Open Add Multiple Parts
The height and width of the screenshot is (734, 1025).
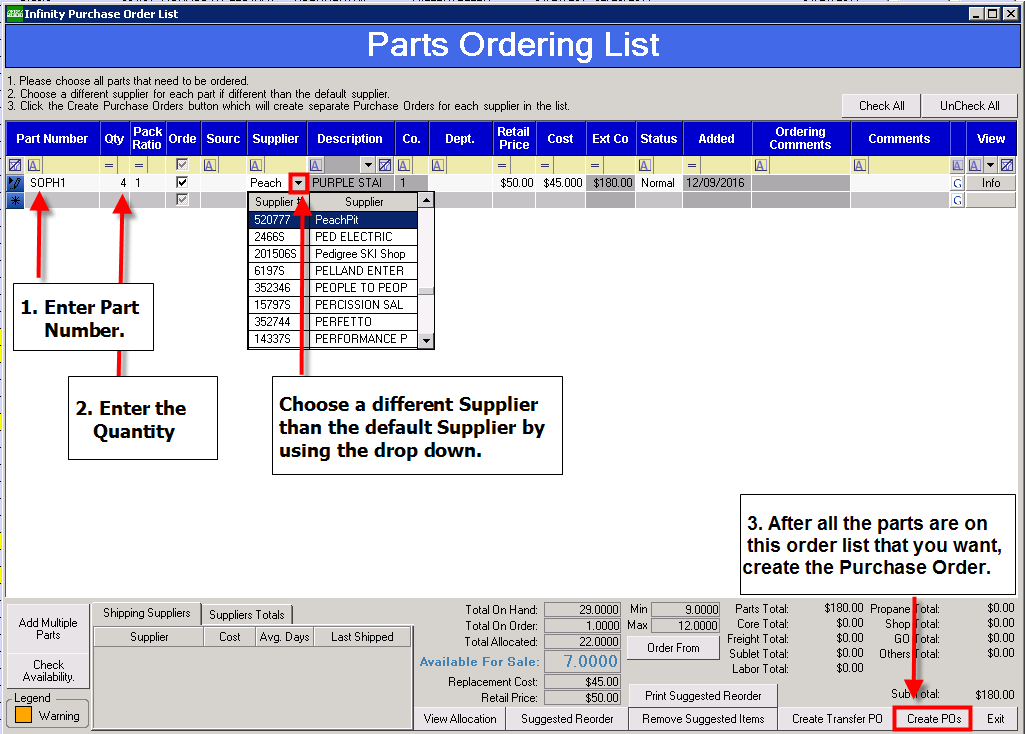[x=48, y=629]
